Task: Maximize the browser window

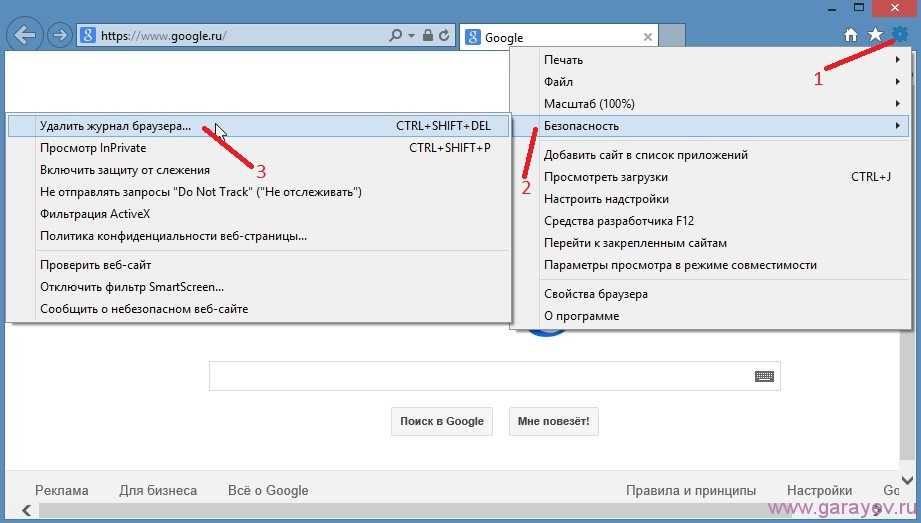Action: pyautogui.click(x=859, y=8)
